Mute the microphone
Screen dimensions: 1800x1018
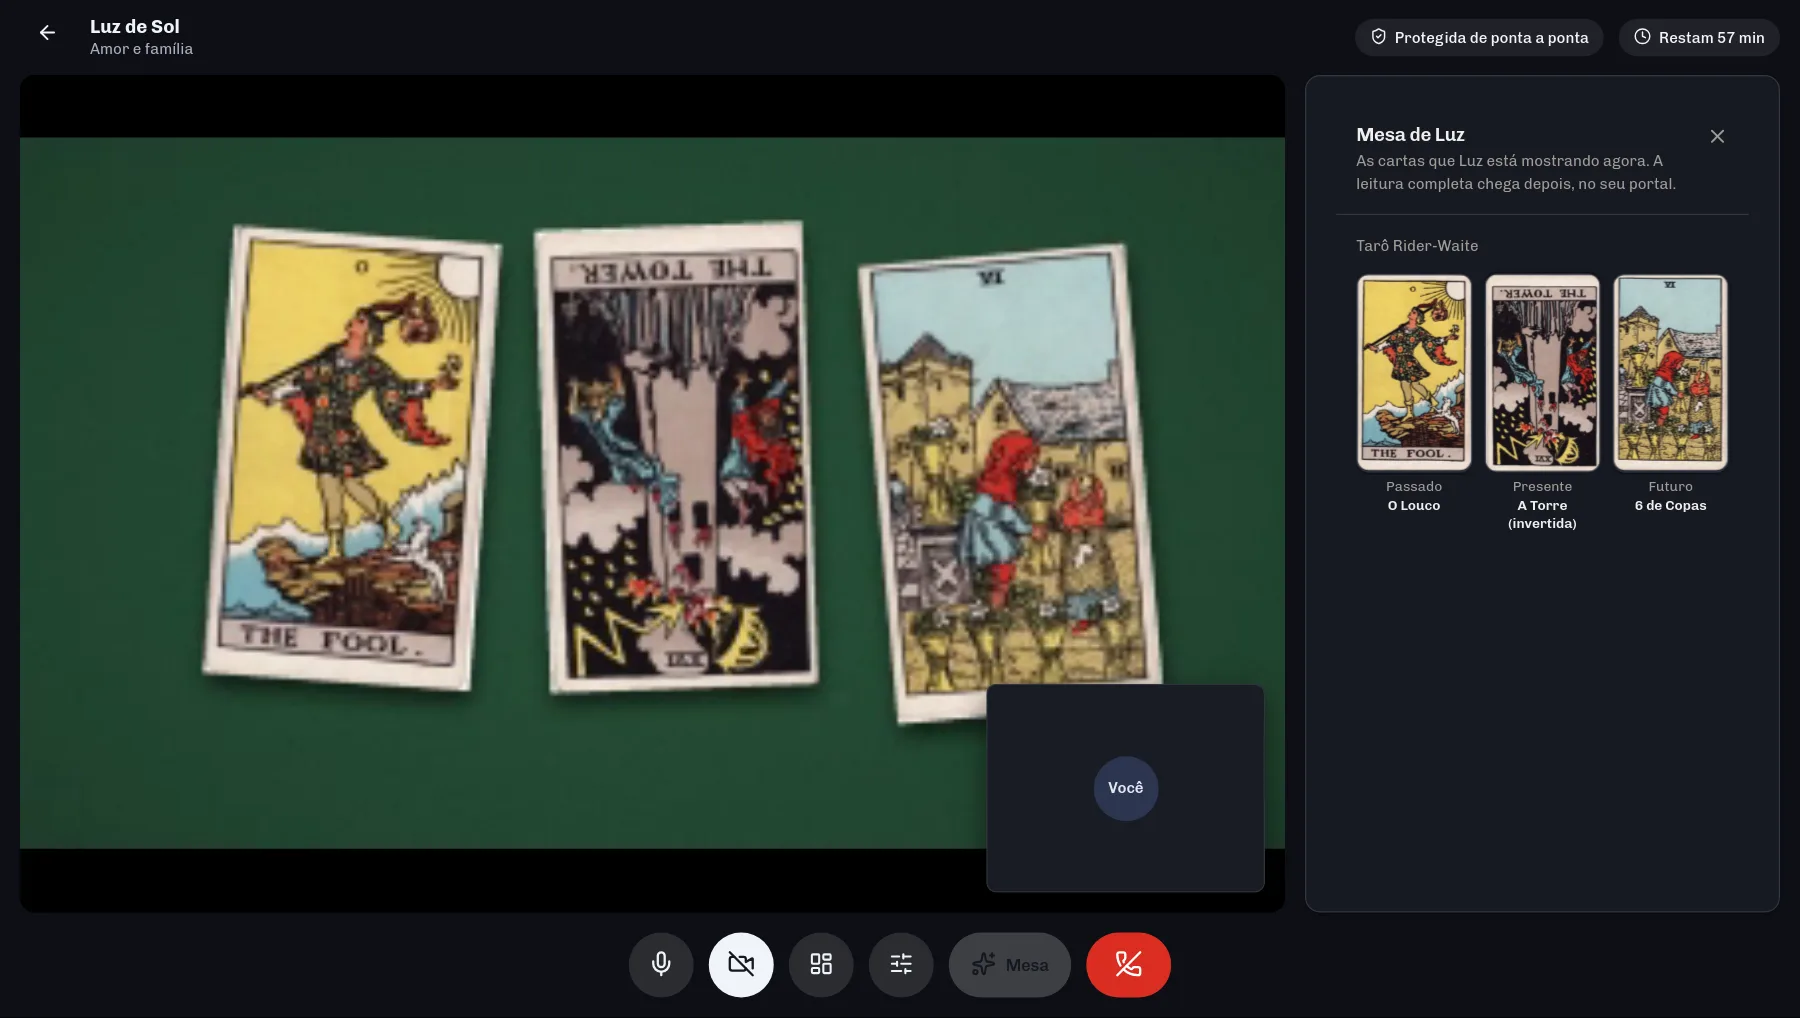point(661,965)
